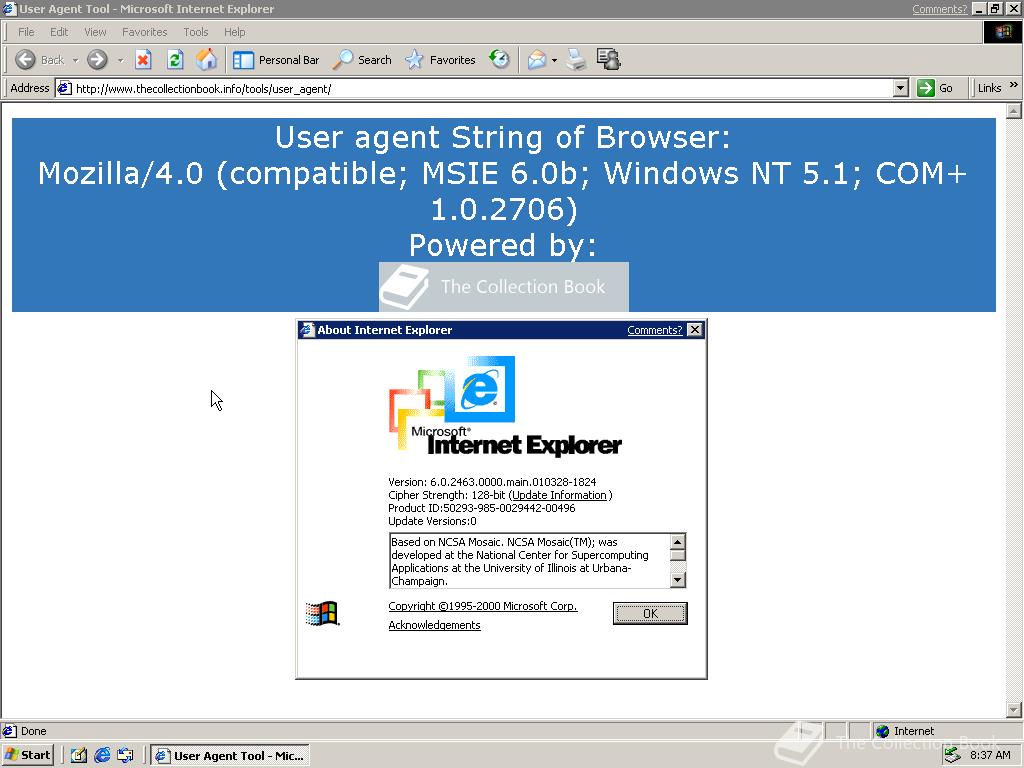Click the Start button
The image size is (1024, 768).
pyautogui.click(x=27, y=755)
